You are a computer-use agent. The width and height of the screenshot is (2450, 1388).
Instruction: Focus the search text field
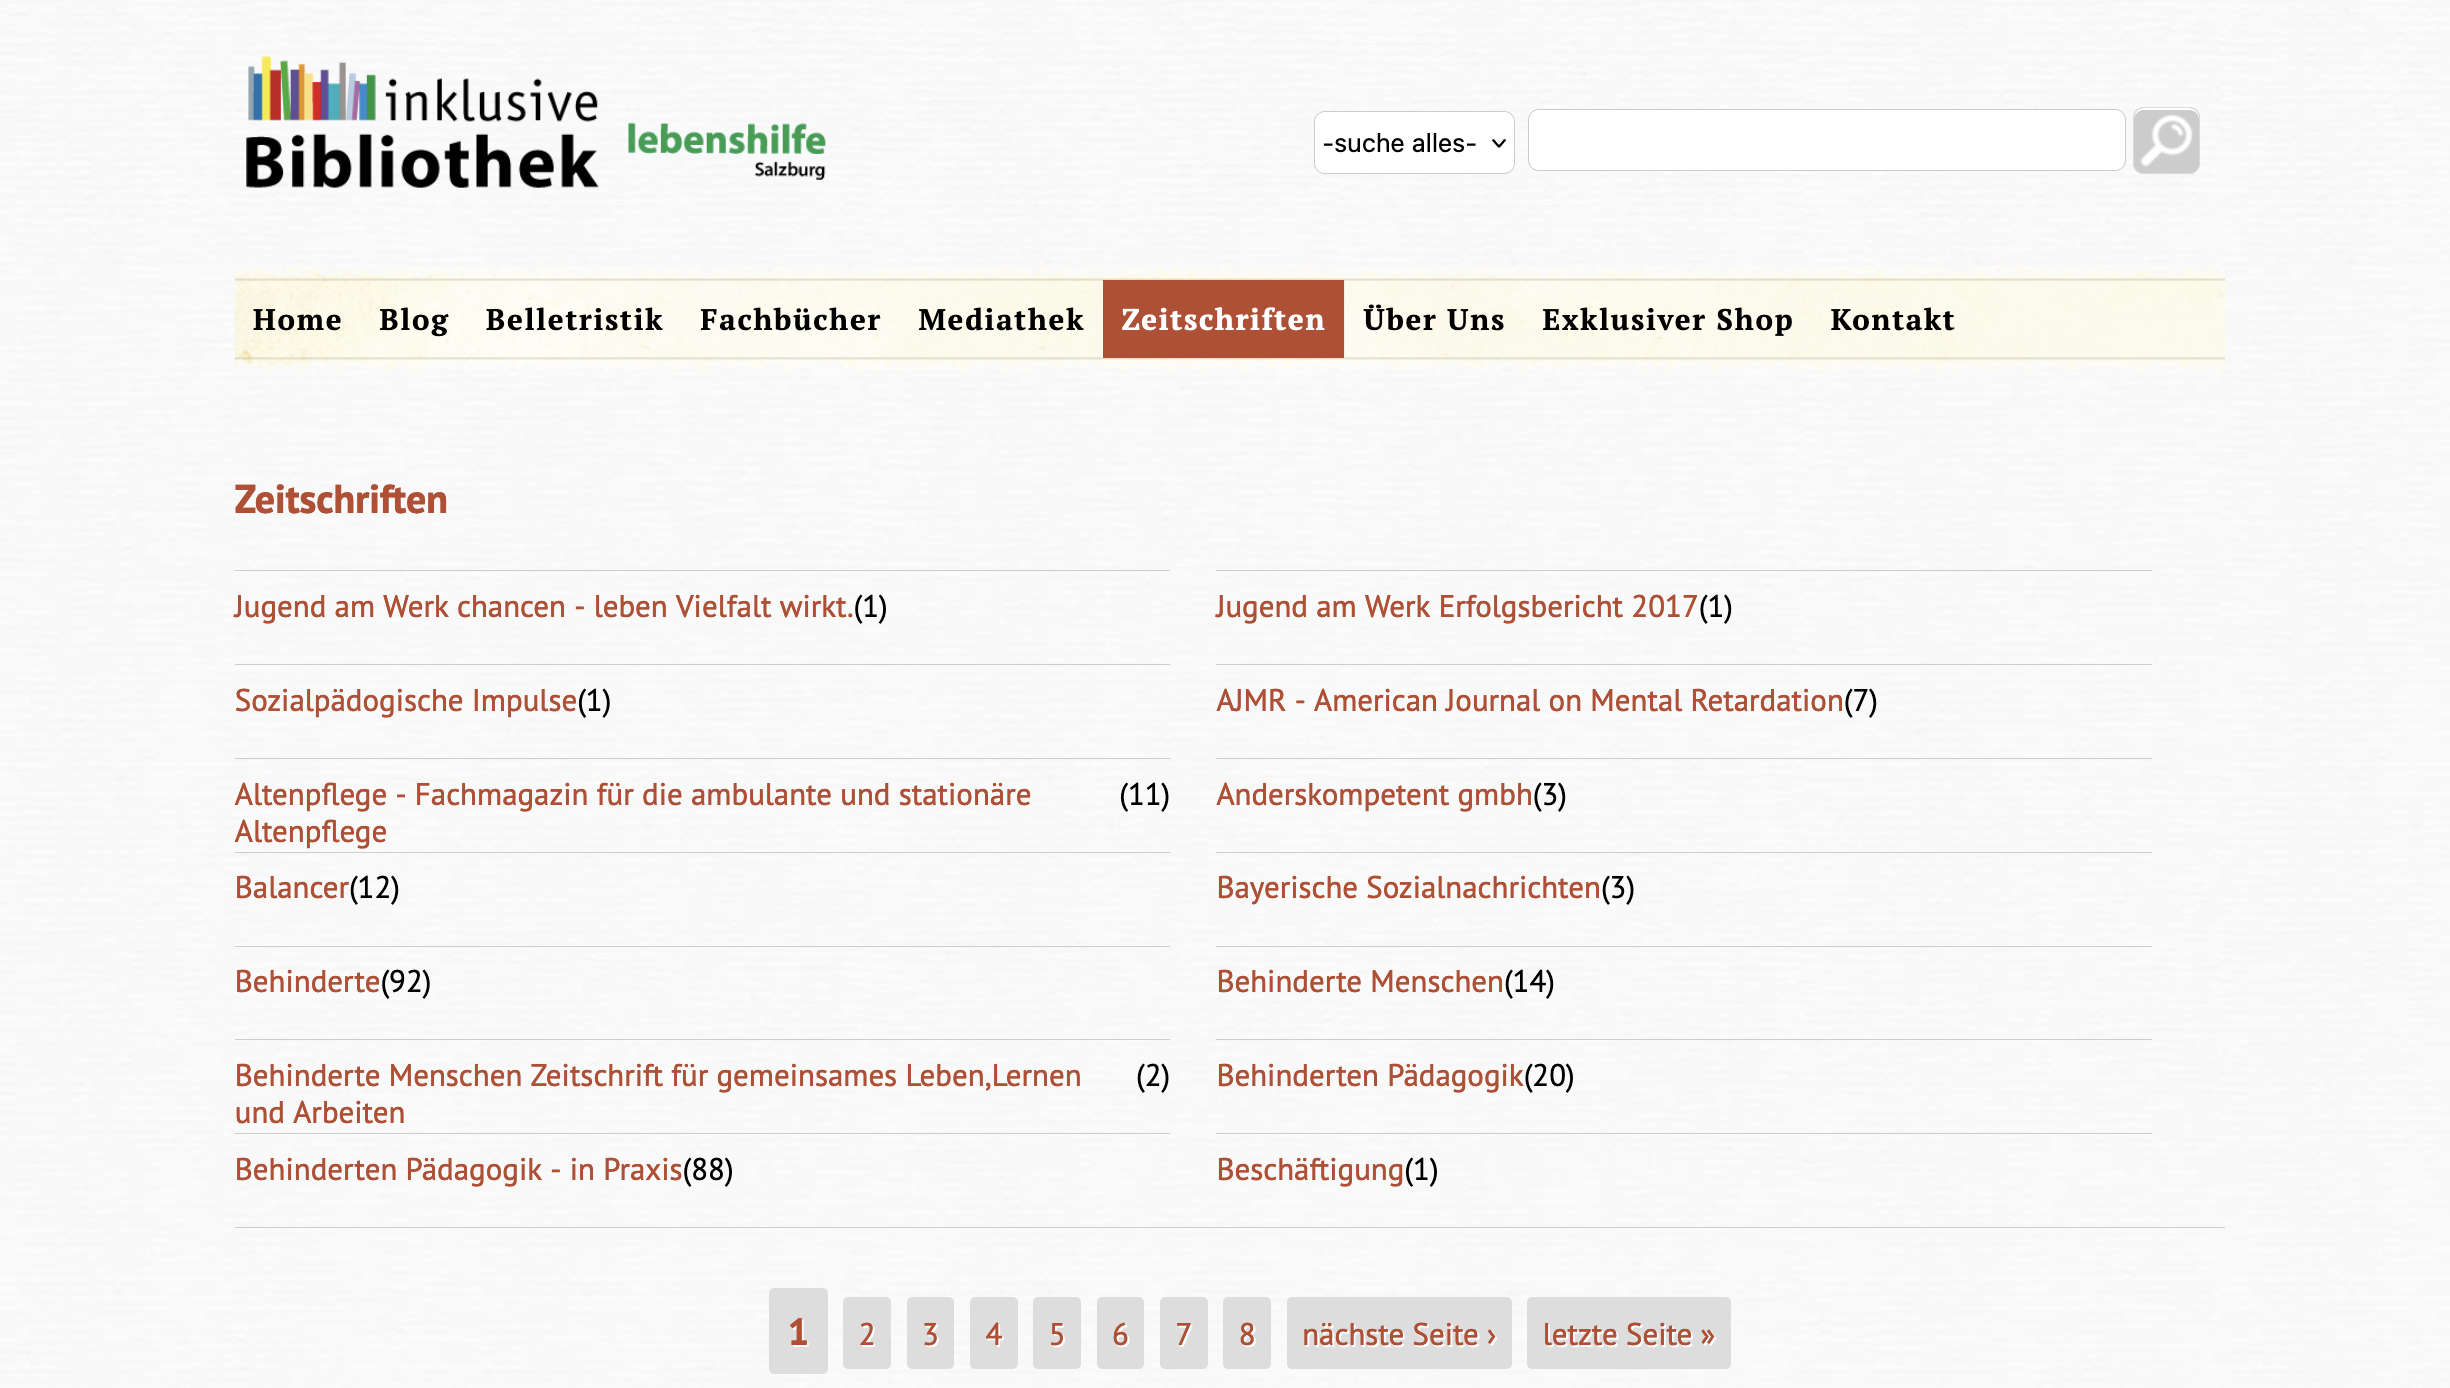[1826, 141]
